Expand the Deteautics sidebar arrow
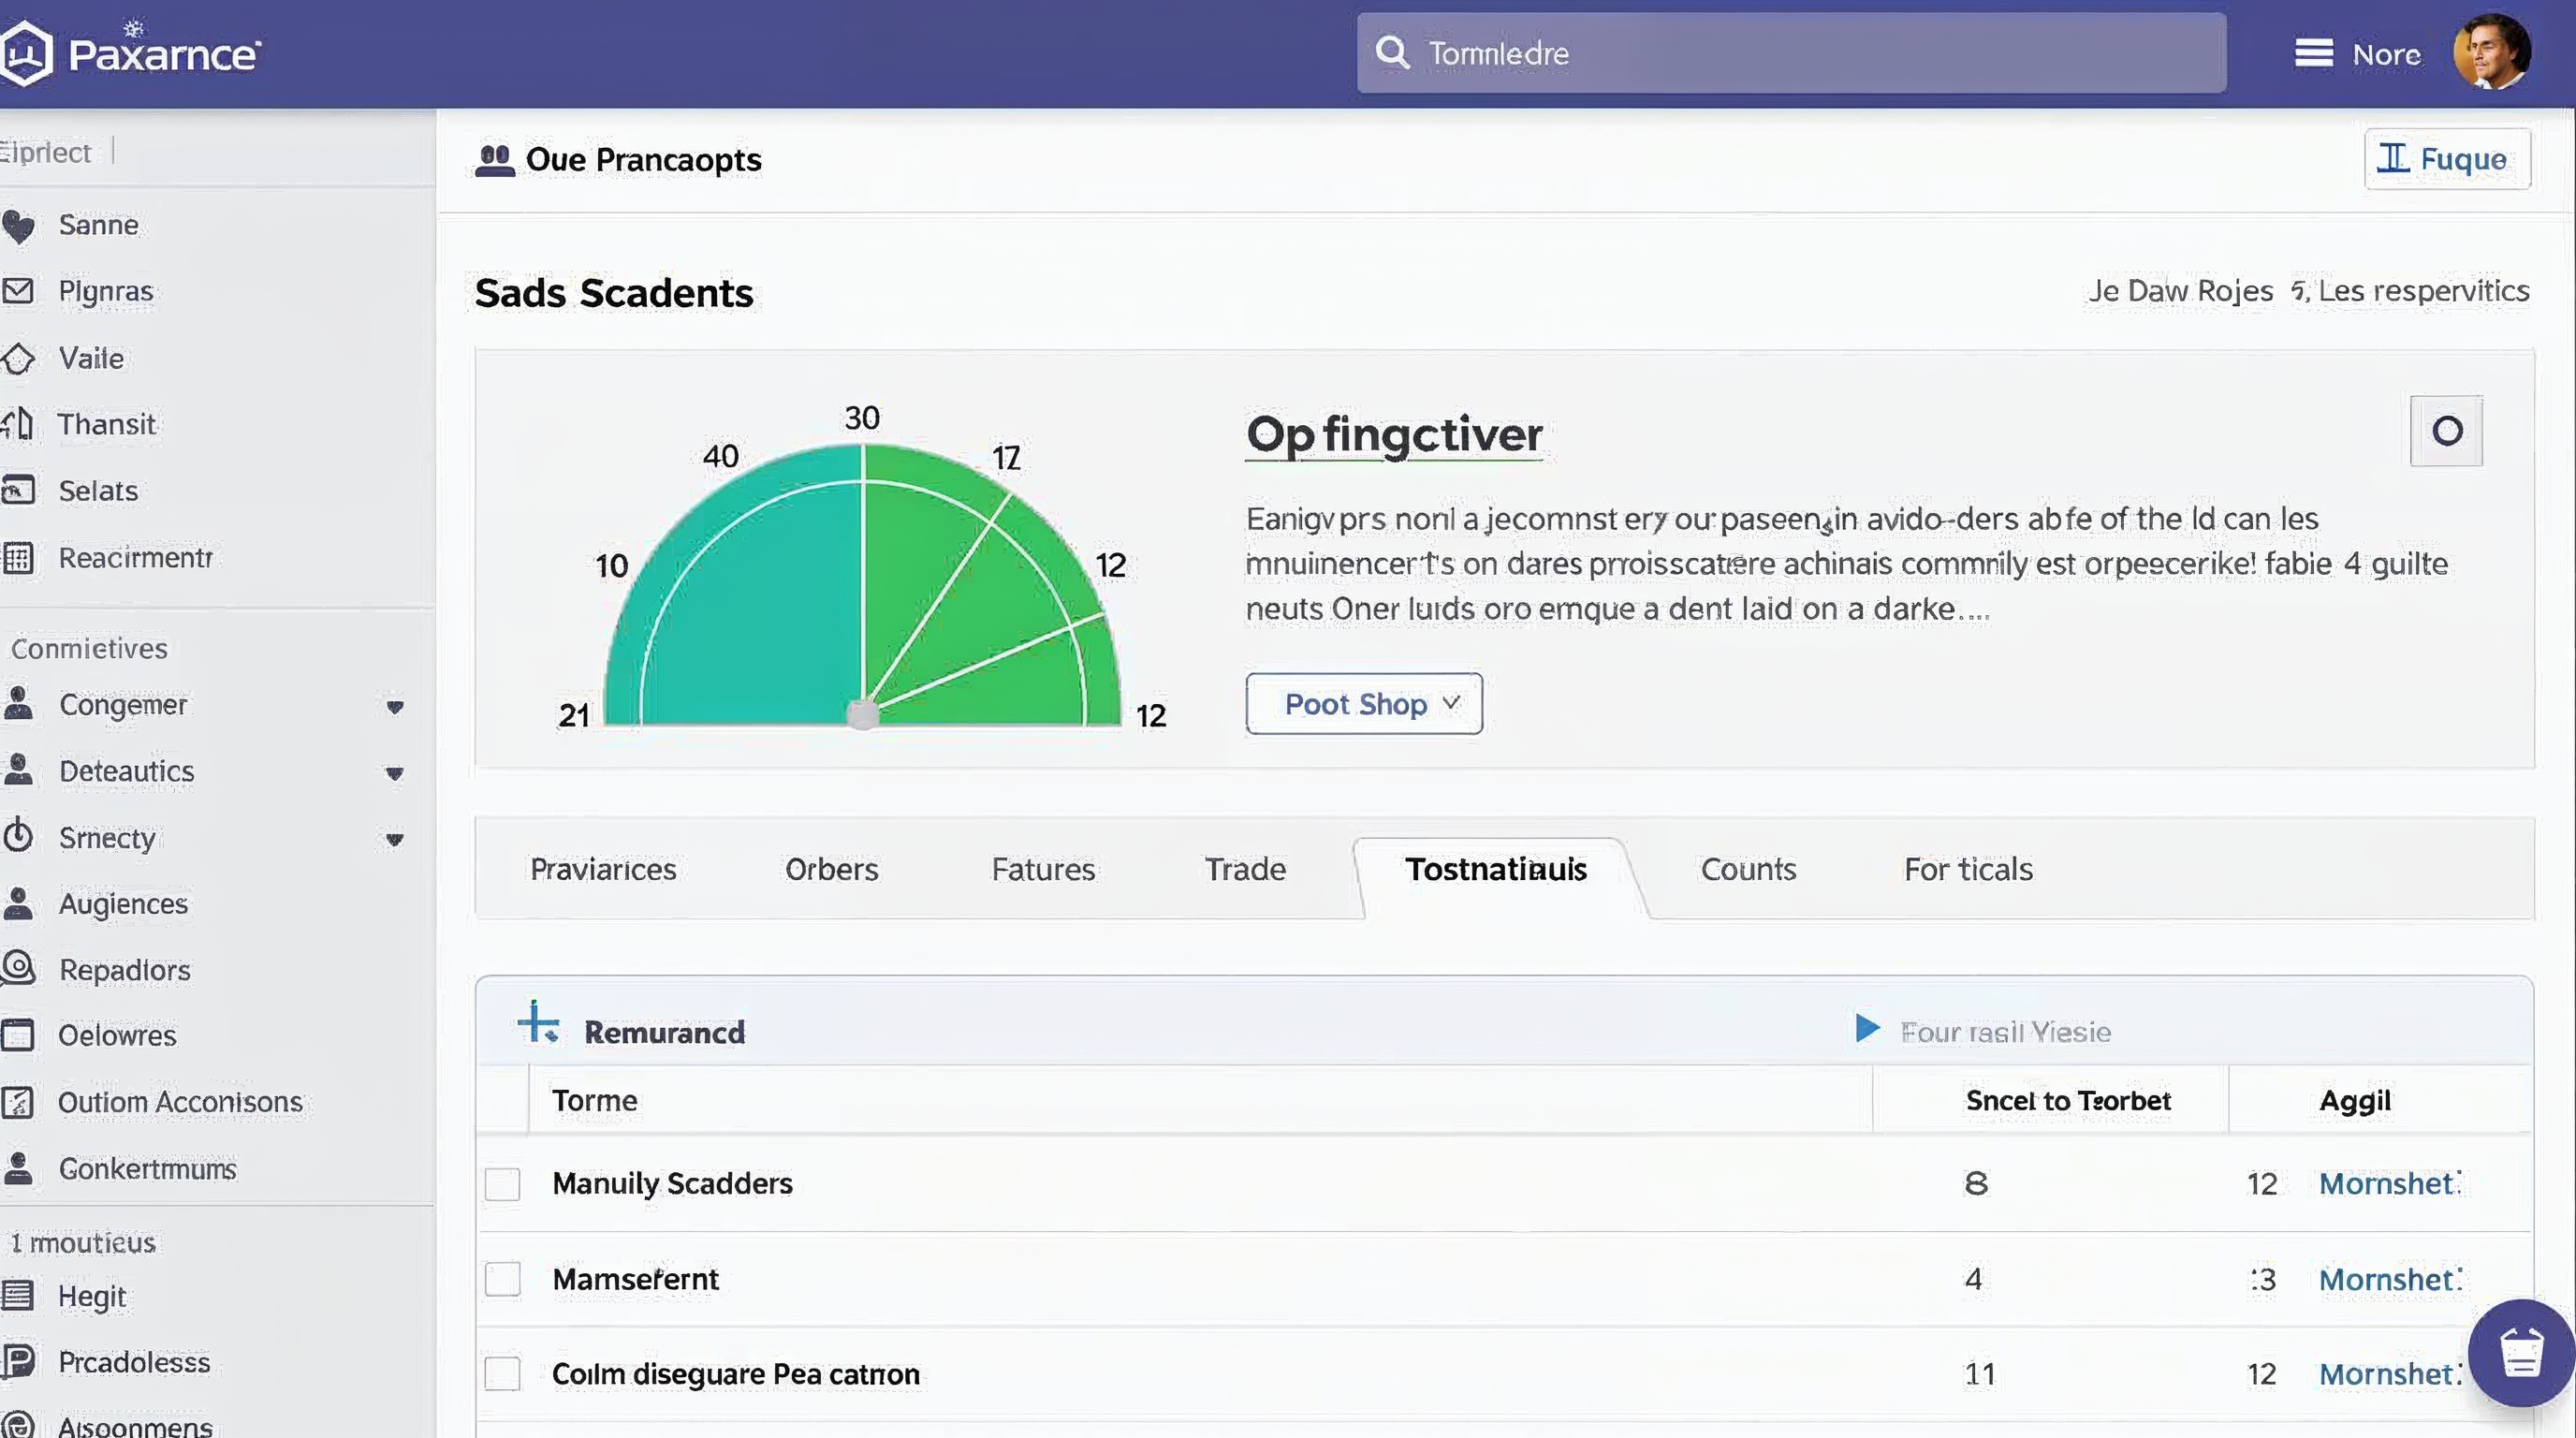 click(x=395, y=773)
